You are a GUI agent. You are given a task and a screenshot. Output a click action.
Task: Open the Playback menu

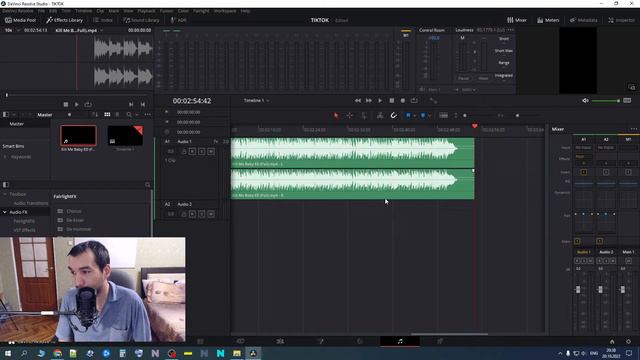click(146, 11)
